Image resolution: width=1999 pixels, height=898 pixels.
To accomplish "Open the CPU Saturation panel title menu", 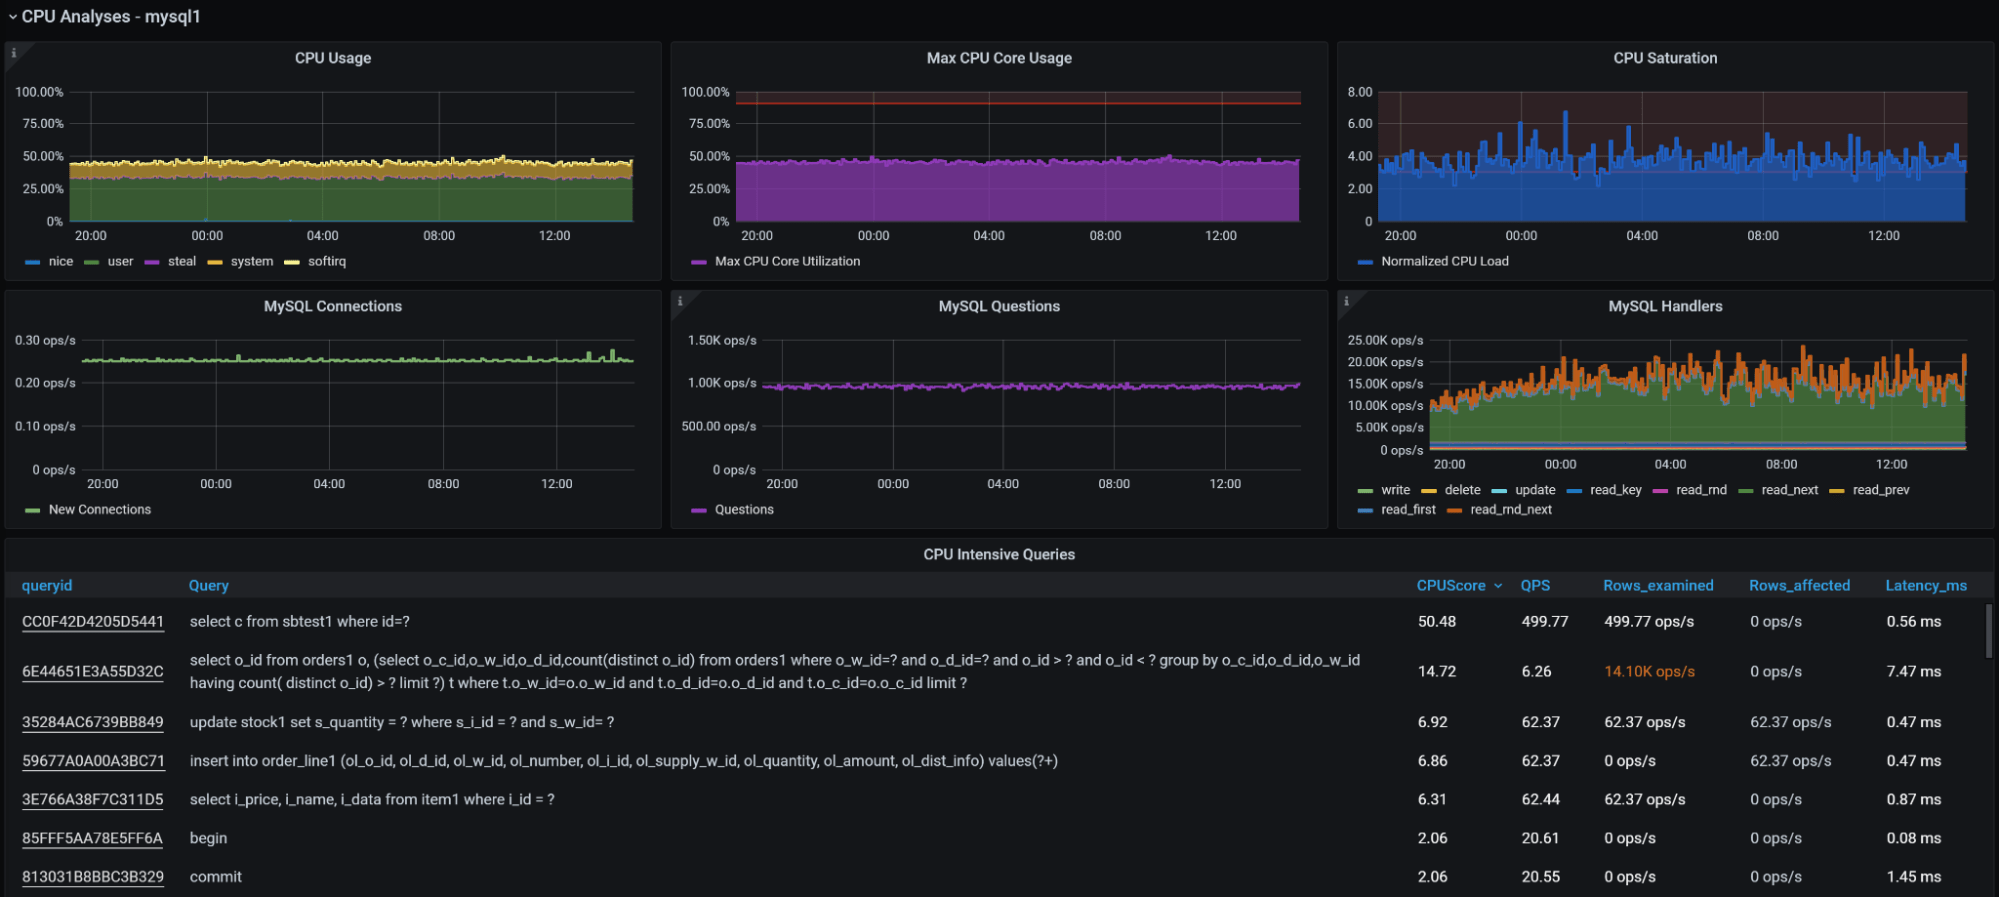I will 1664,58.
